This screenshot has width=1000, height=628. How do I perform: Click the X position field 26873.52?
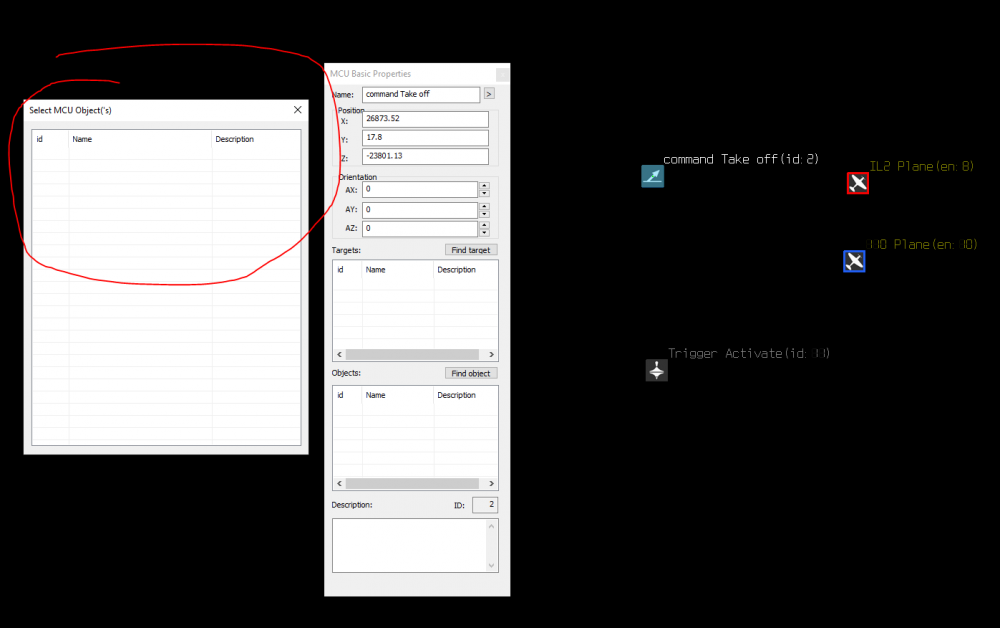[x=425, y=119]
